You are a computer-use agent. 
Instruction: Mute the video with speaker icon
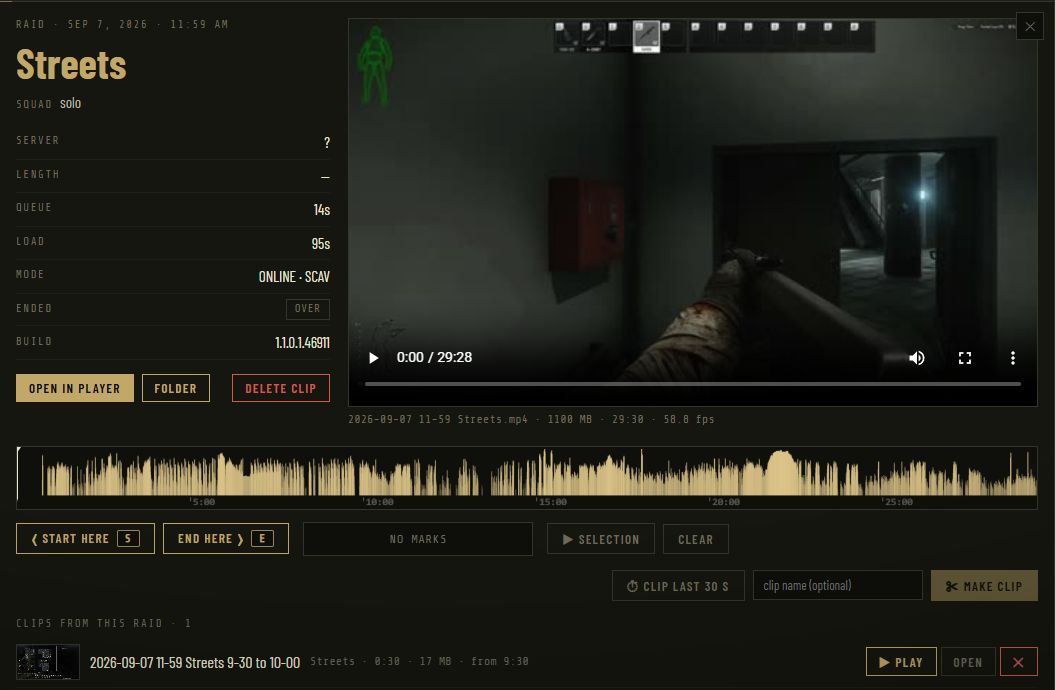916,358
